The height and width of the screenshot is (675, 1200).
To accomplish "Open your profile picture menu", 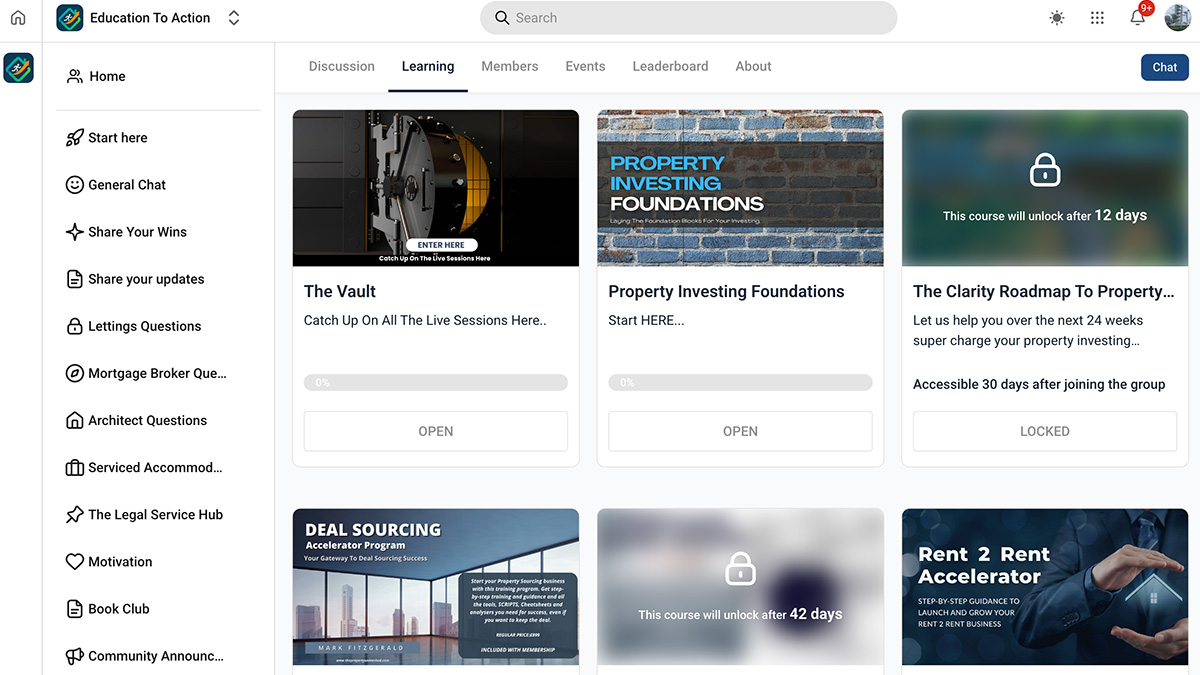I will point(1177,17).
